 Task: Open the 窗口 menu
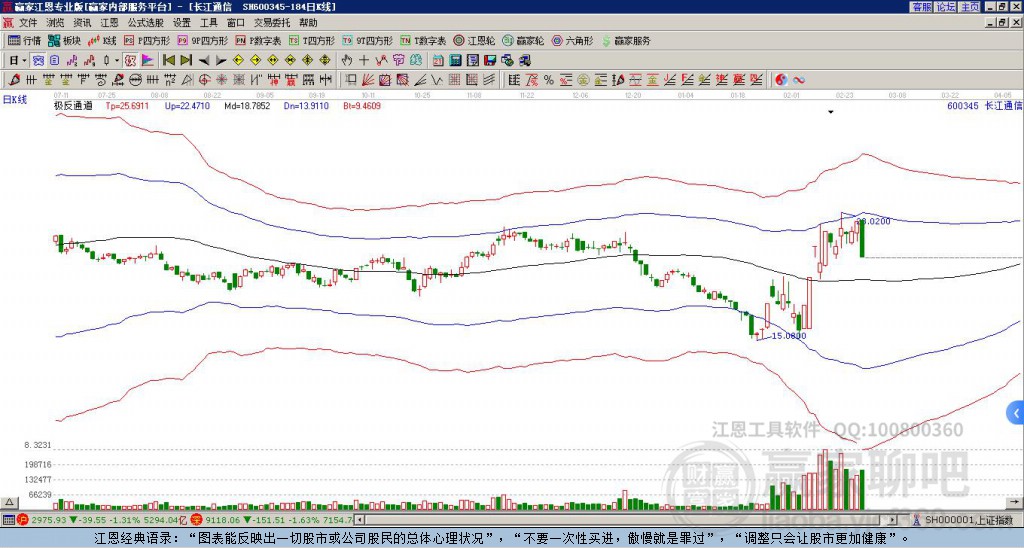coord(236,23)
